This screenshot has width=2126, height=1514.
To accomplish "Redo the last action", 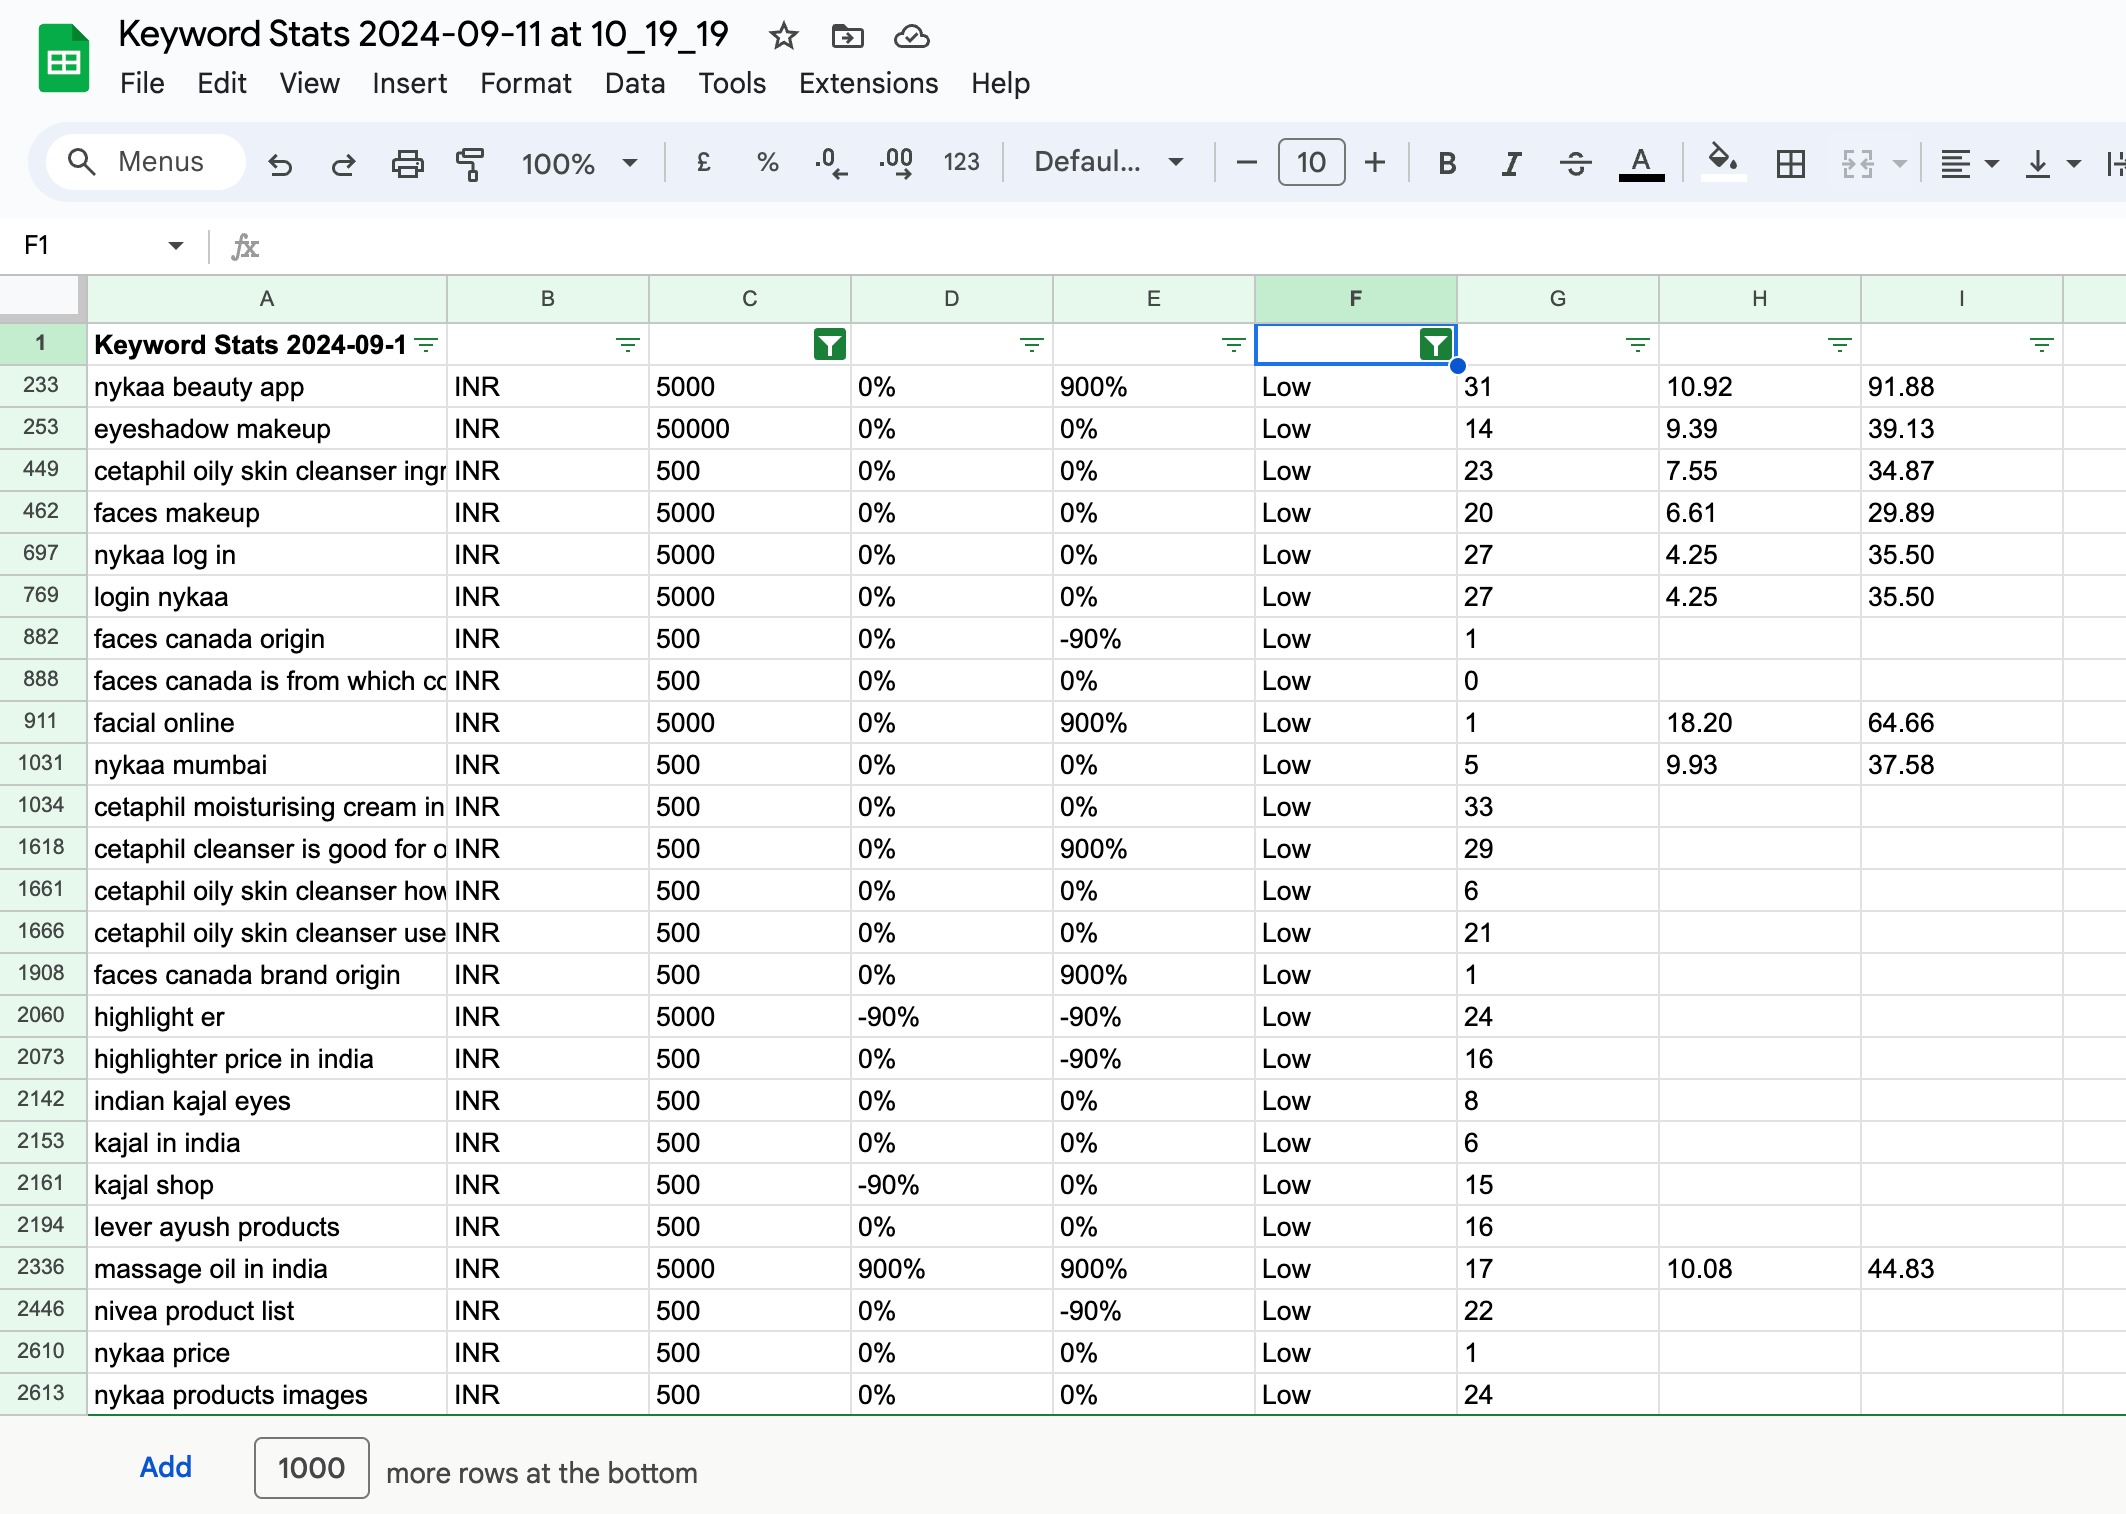I will pos(344,163).
